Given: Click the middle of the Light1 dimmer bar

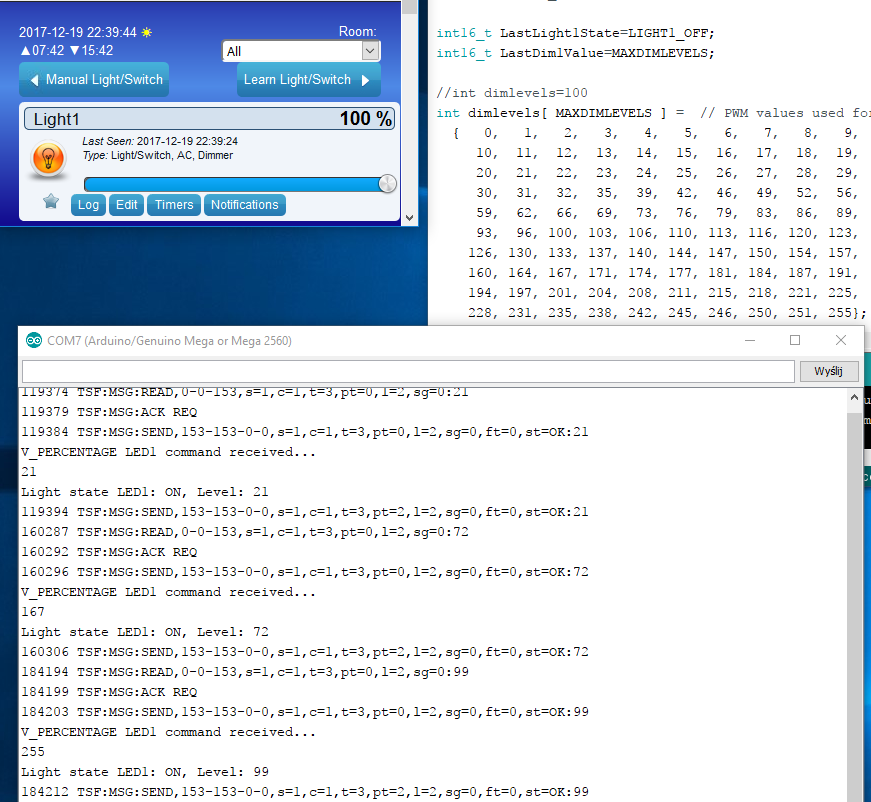Looking at the screenshot, I should tap(238, 184).
